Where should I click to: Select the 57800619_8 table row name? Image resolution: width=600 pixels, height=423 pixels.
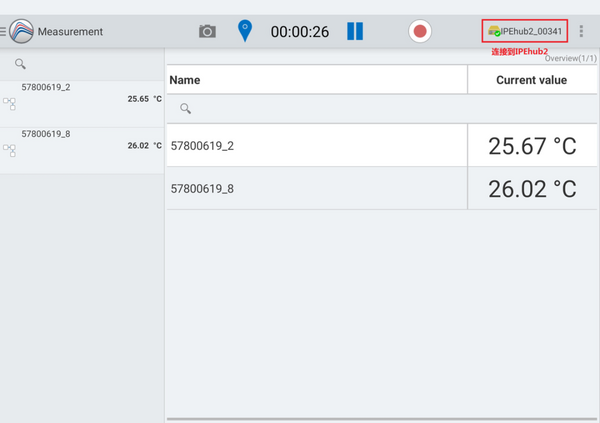point(202,189)
